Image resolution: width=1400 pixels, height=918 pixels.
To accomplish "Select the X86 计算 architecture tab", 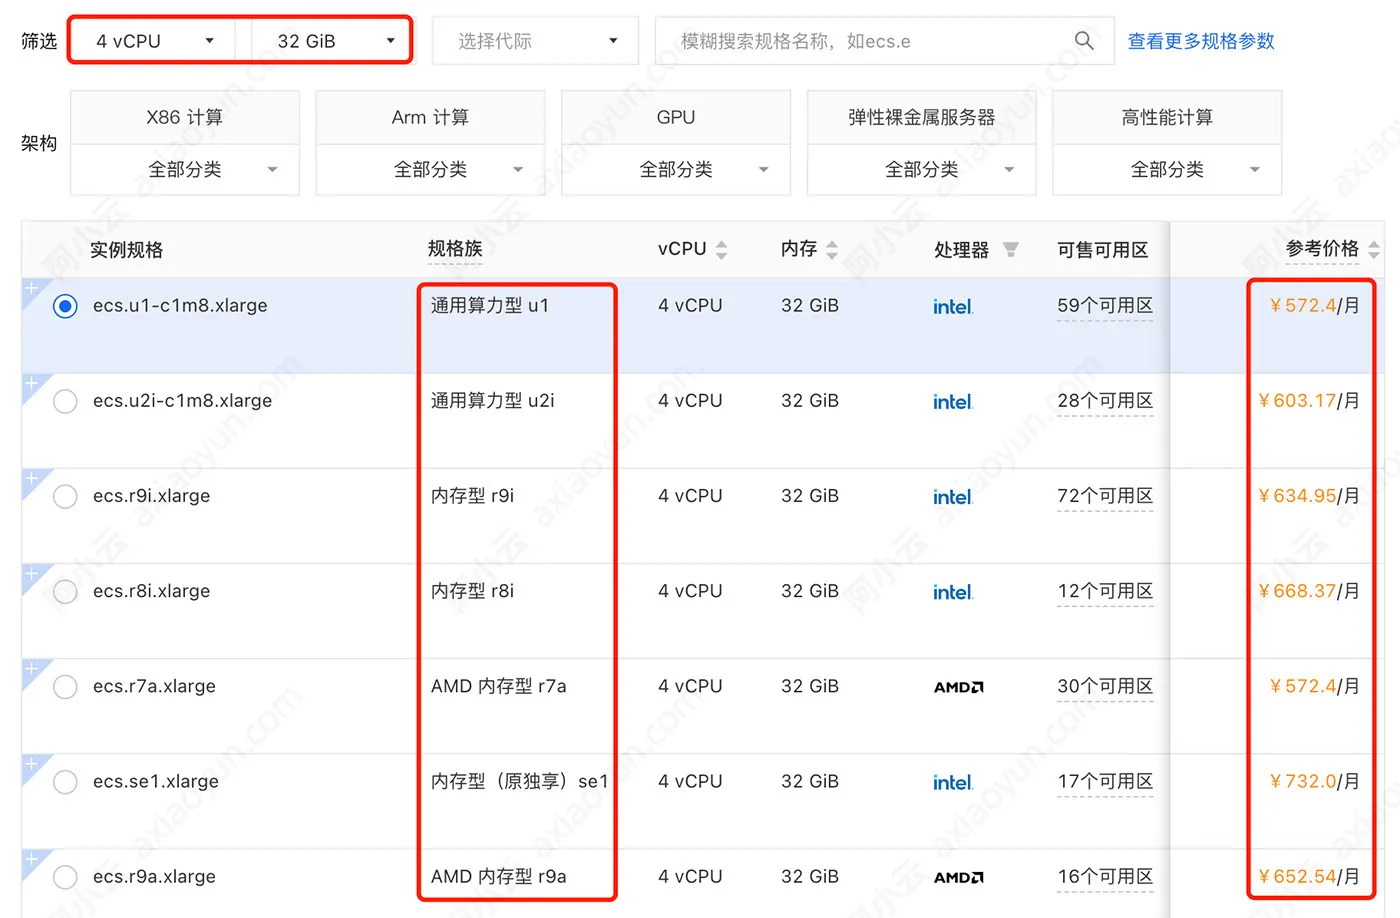I will 185,118.
